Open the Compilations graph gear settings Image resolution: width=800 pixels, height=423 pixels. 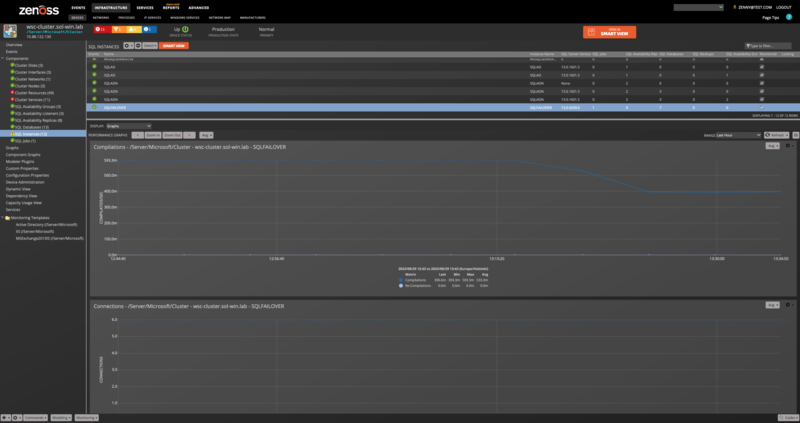tap(789, 146)
